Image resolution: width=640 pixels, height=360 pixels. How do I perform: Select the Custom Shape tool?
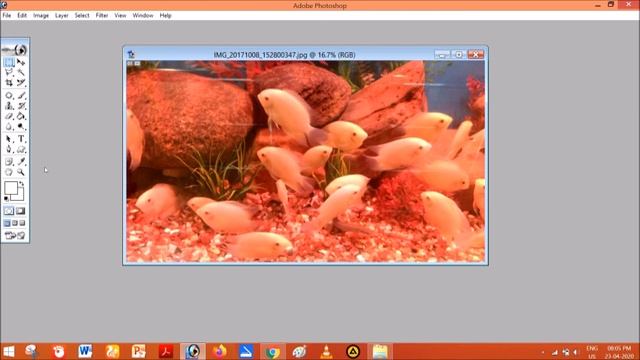pyautogui.click(x=21, y=149)
